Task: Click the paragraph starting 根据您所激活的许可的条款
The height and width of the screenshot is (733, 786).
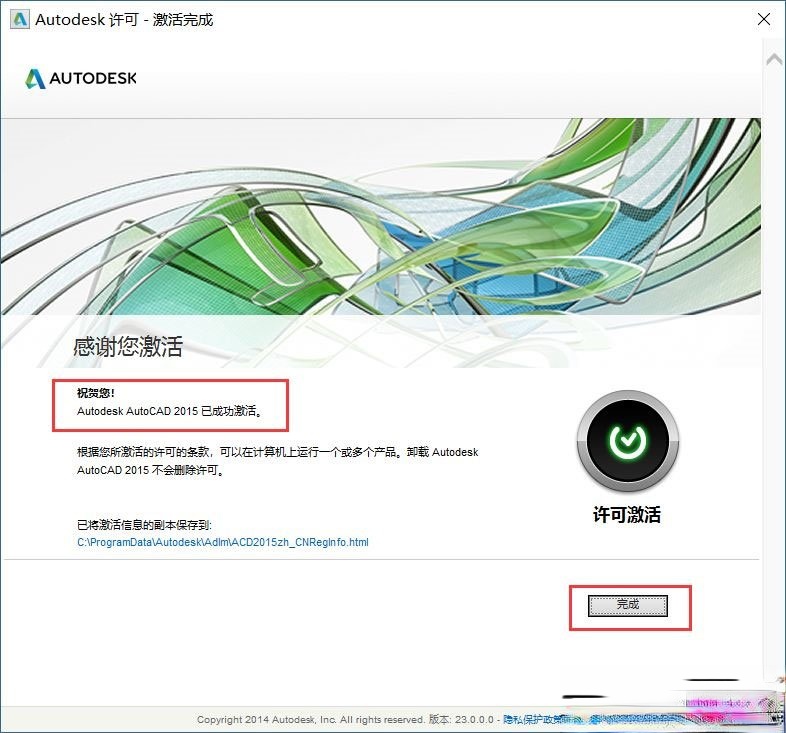Action: 277,461
